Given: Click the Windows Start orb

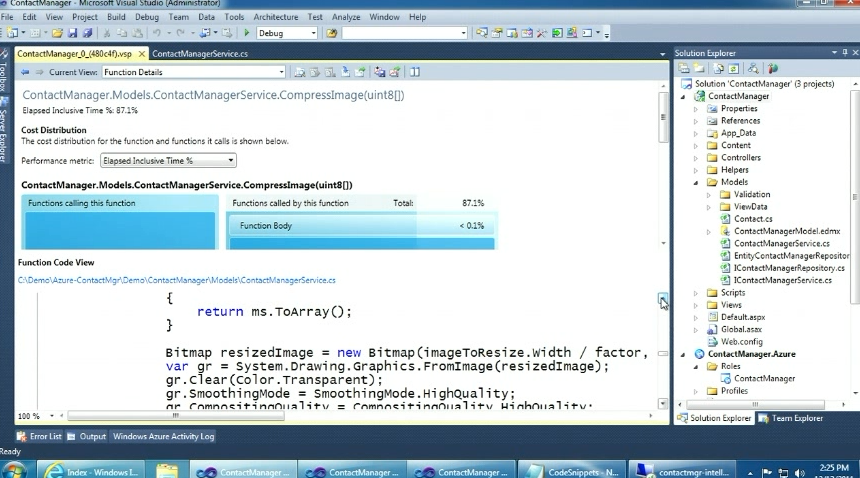Looking at the screenshot, I should pos(14,471).
